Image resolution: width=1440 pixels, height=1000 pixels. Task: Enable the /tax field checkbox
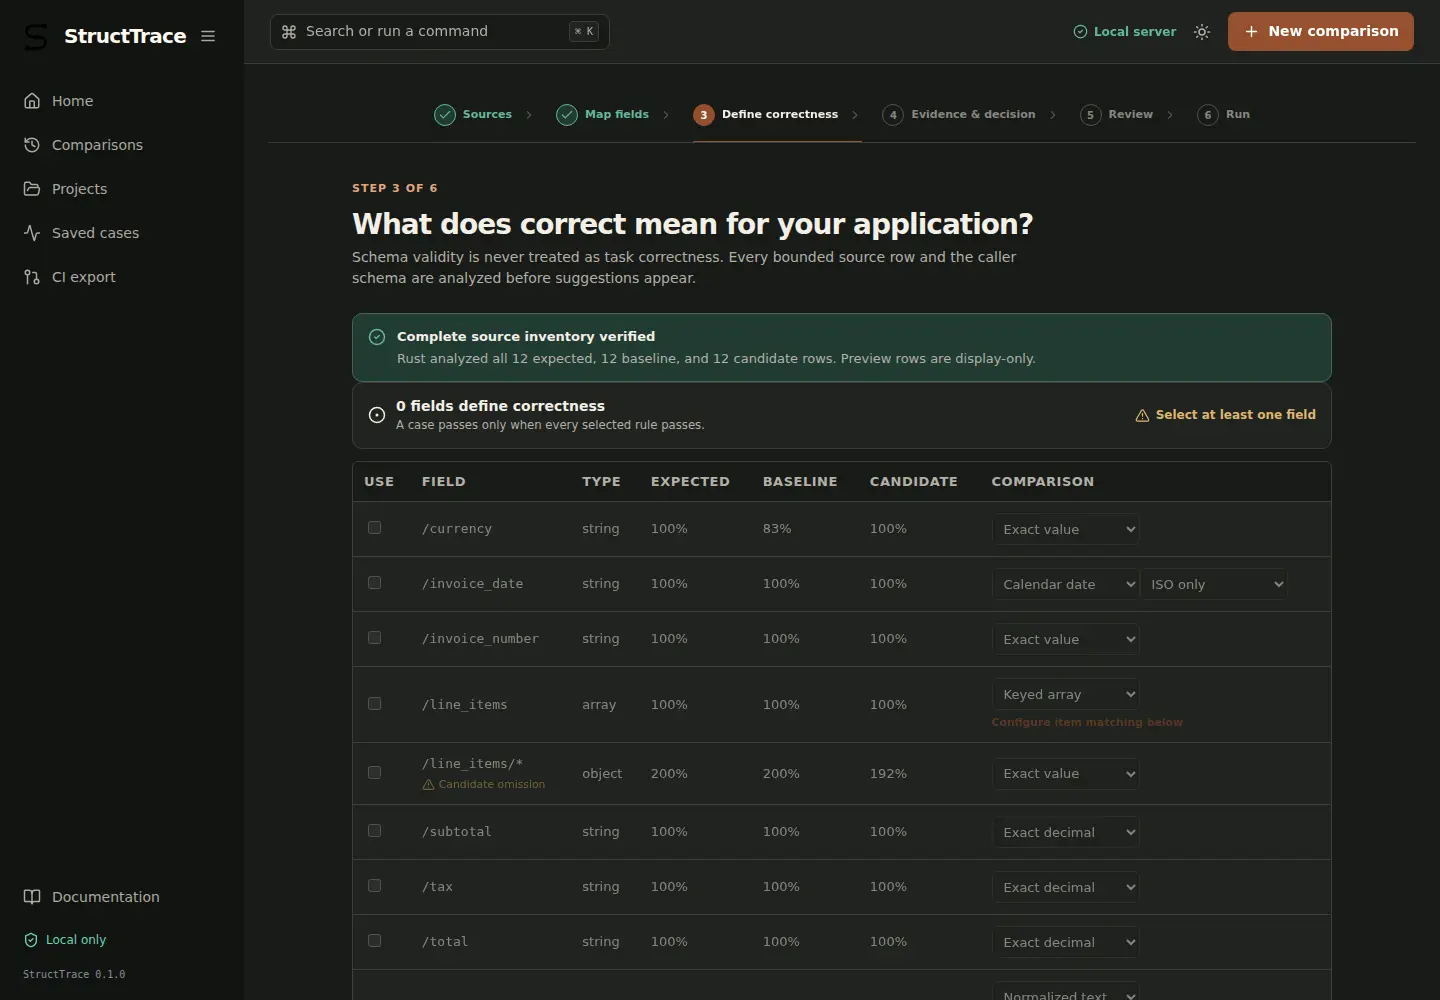[375, 886]
